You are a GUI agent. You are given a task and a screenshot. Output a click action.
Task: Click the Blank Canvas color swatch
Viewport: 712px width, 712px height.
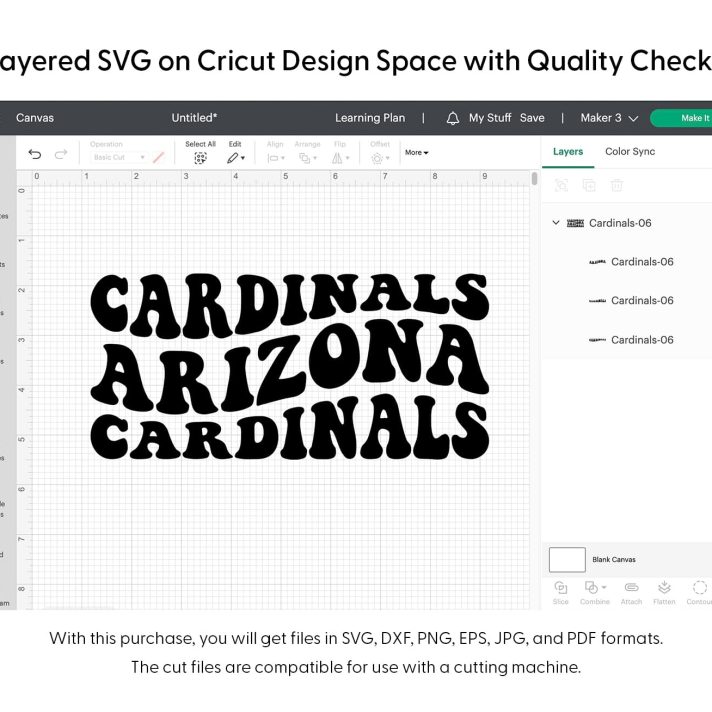[567, 559]
